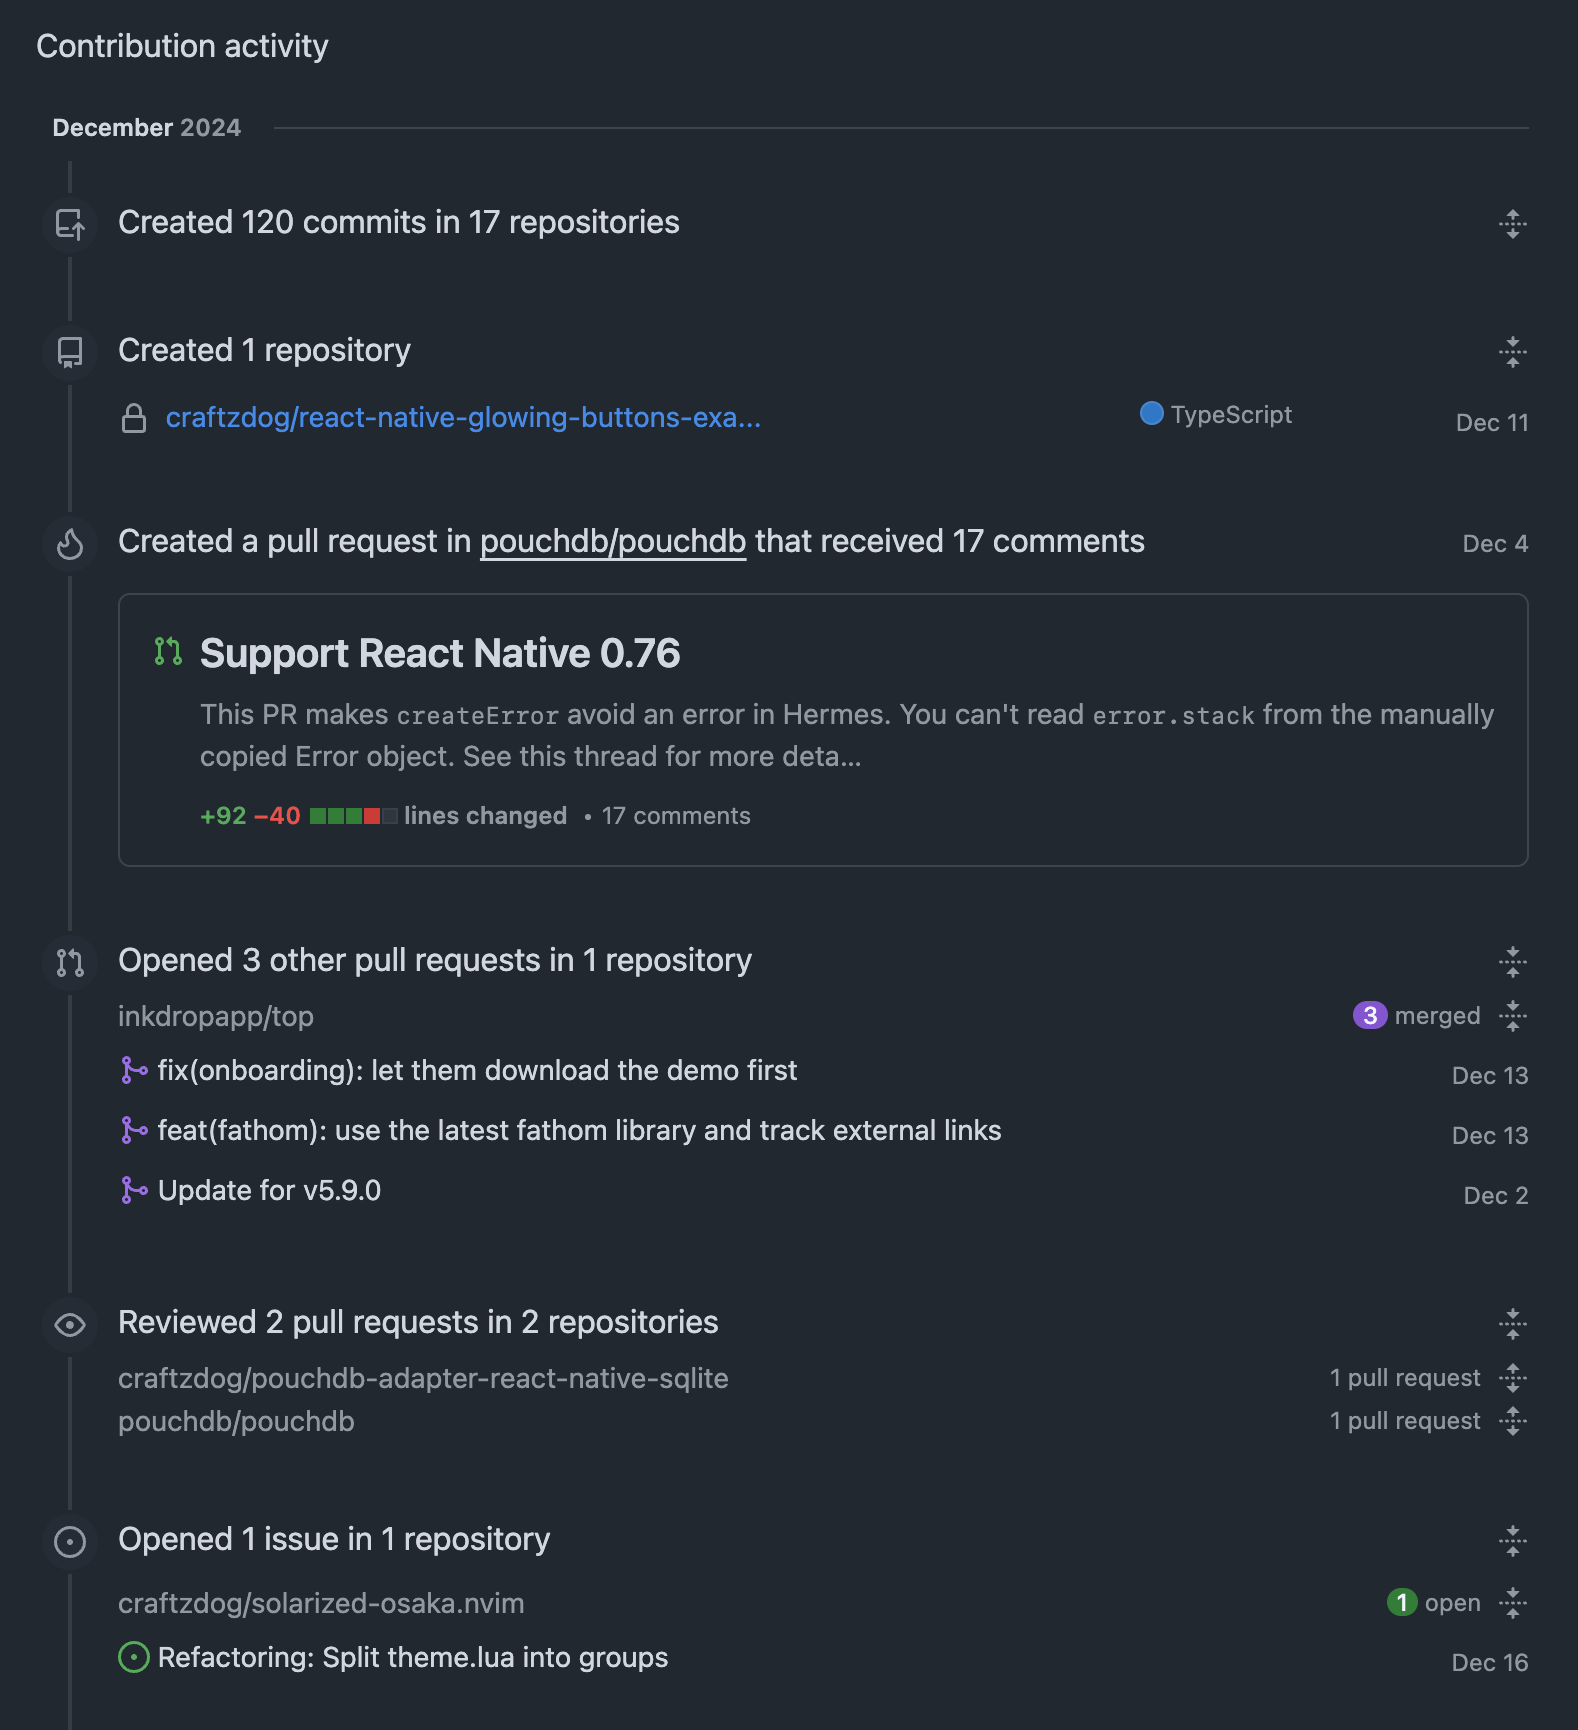Click the eye icon beside Reviewed pull requests

pyautogui.click(x=70, y=1325)
